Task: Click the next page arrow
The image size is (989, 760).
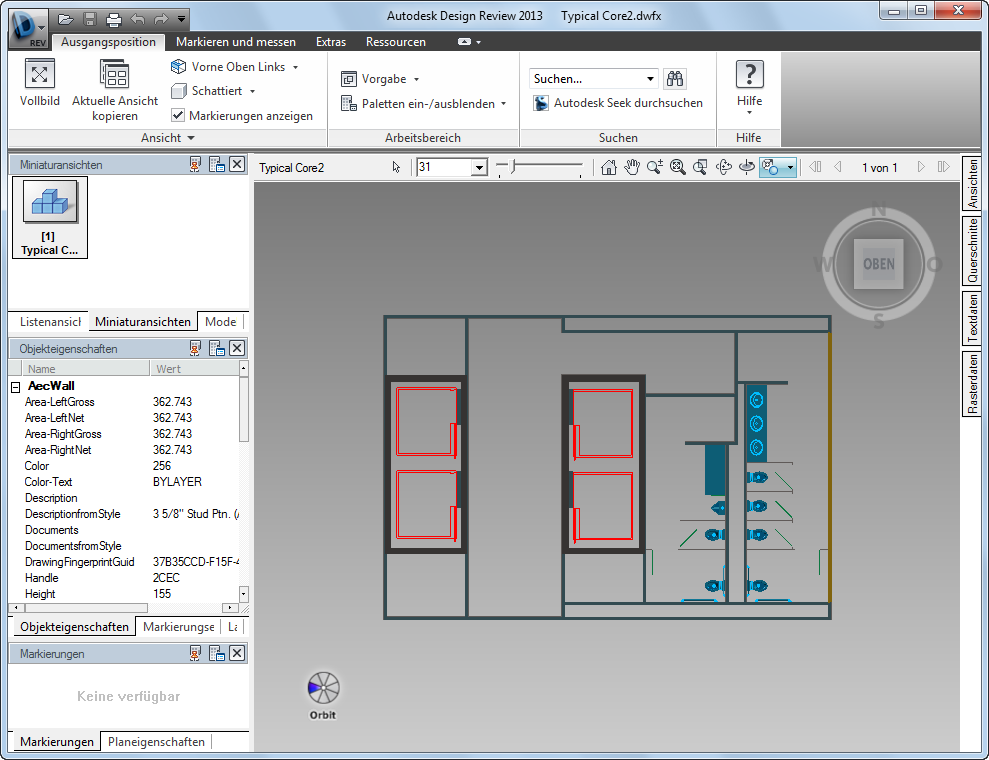Action: [921, 167]
